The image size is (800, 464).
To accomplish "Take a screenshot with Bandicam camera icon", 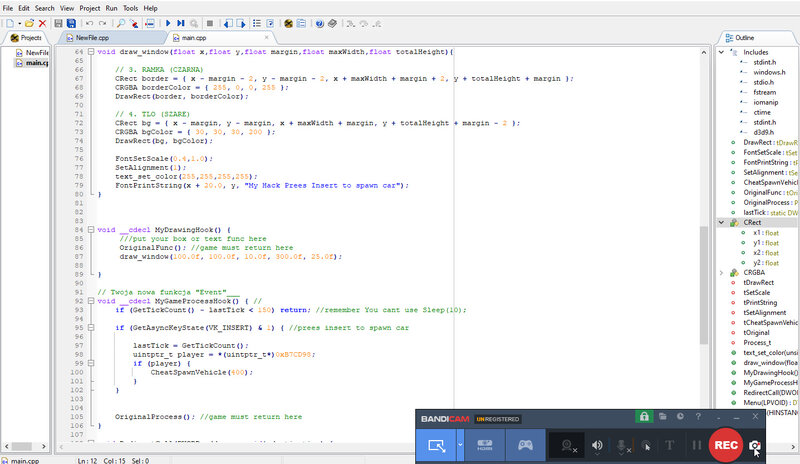I will tap(756, 446).
